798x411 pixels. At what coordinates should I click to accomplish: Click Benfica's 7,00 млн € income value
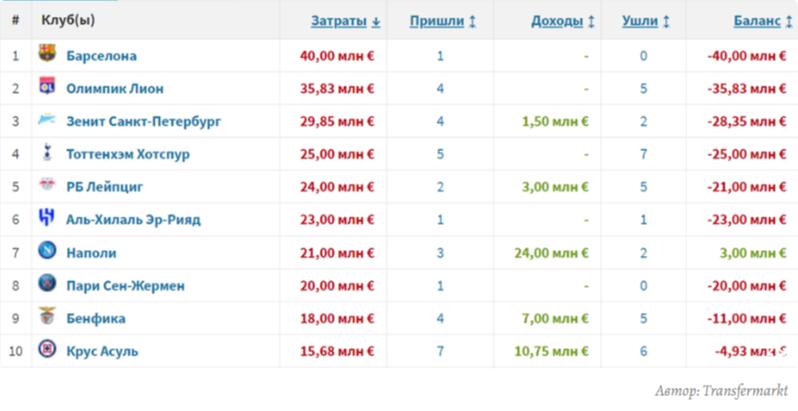tap(555, 318)
